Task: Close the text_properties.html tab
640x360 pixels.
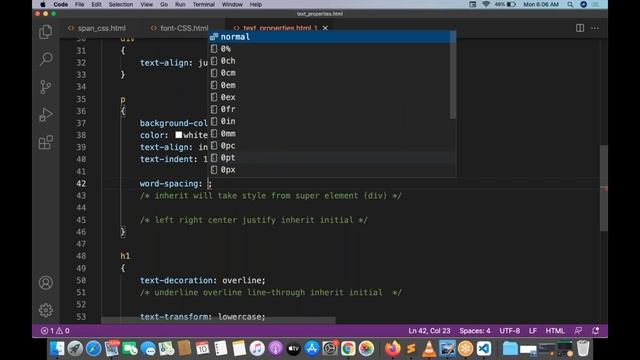Action: pos(325,28)
